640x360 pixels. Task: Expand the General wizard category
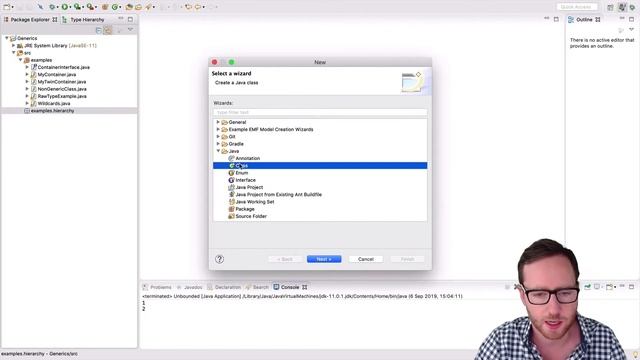pos(218,122)
